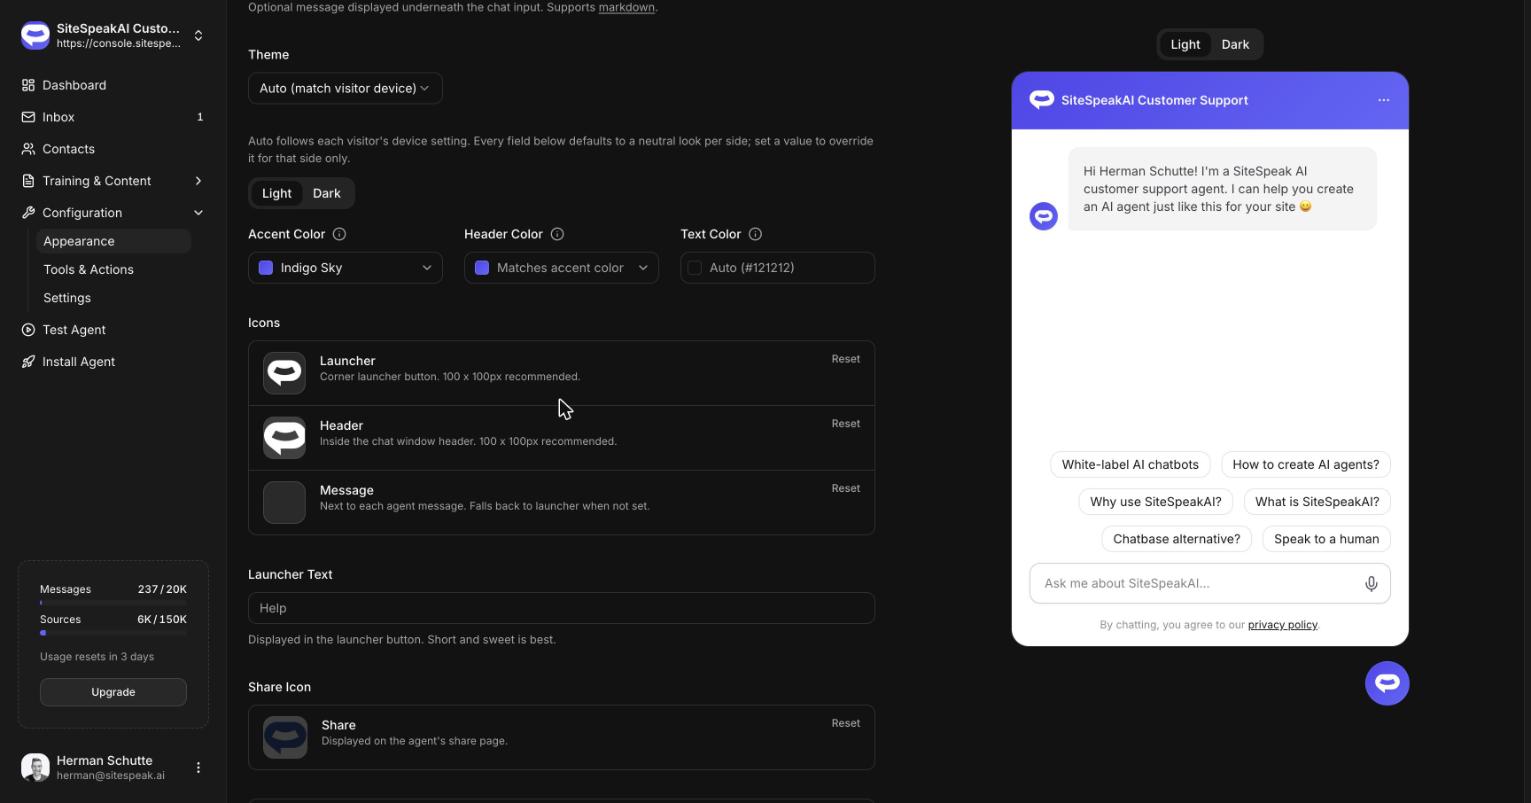This screenshot has width=1531, height=803.
Task: Select 'How to create AI agents?' suggestion
Action: pyautogui.click(x=1306, y=465)
